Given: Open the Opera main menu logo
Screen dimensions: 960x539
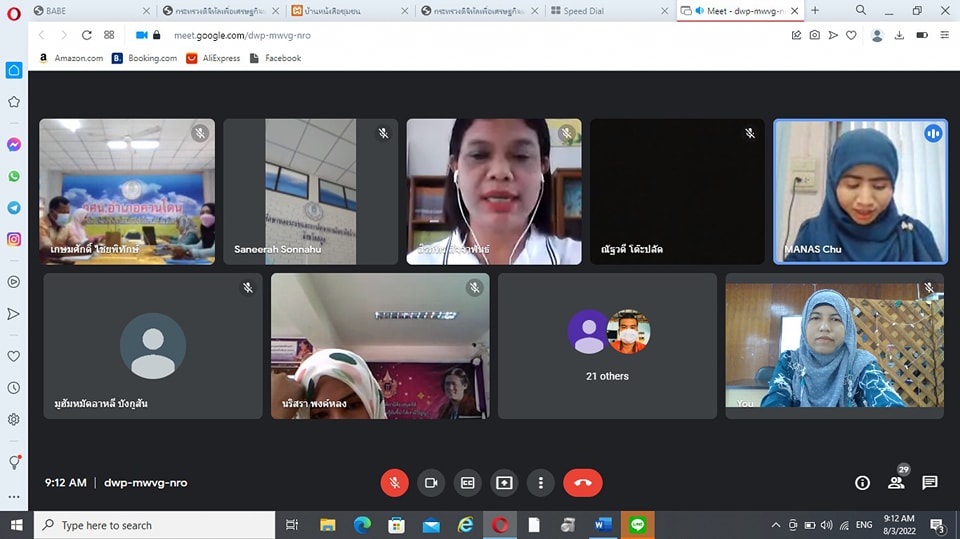Looking at the screenshot, I should 14,11.
